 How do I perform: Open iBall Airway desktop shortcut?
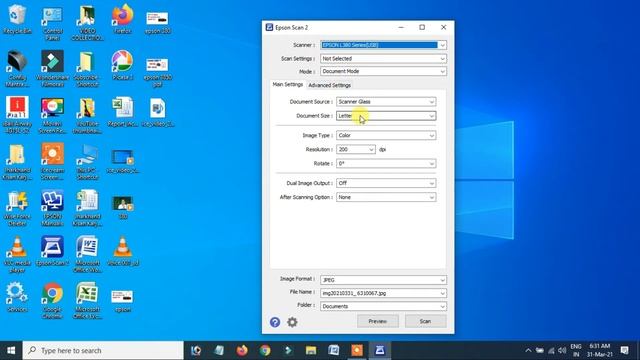17,116
